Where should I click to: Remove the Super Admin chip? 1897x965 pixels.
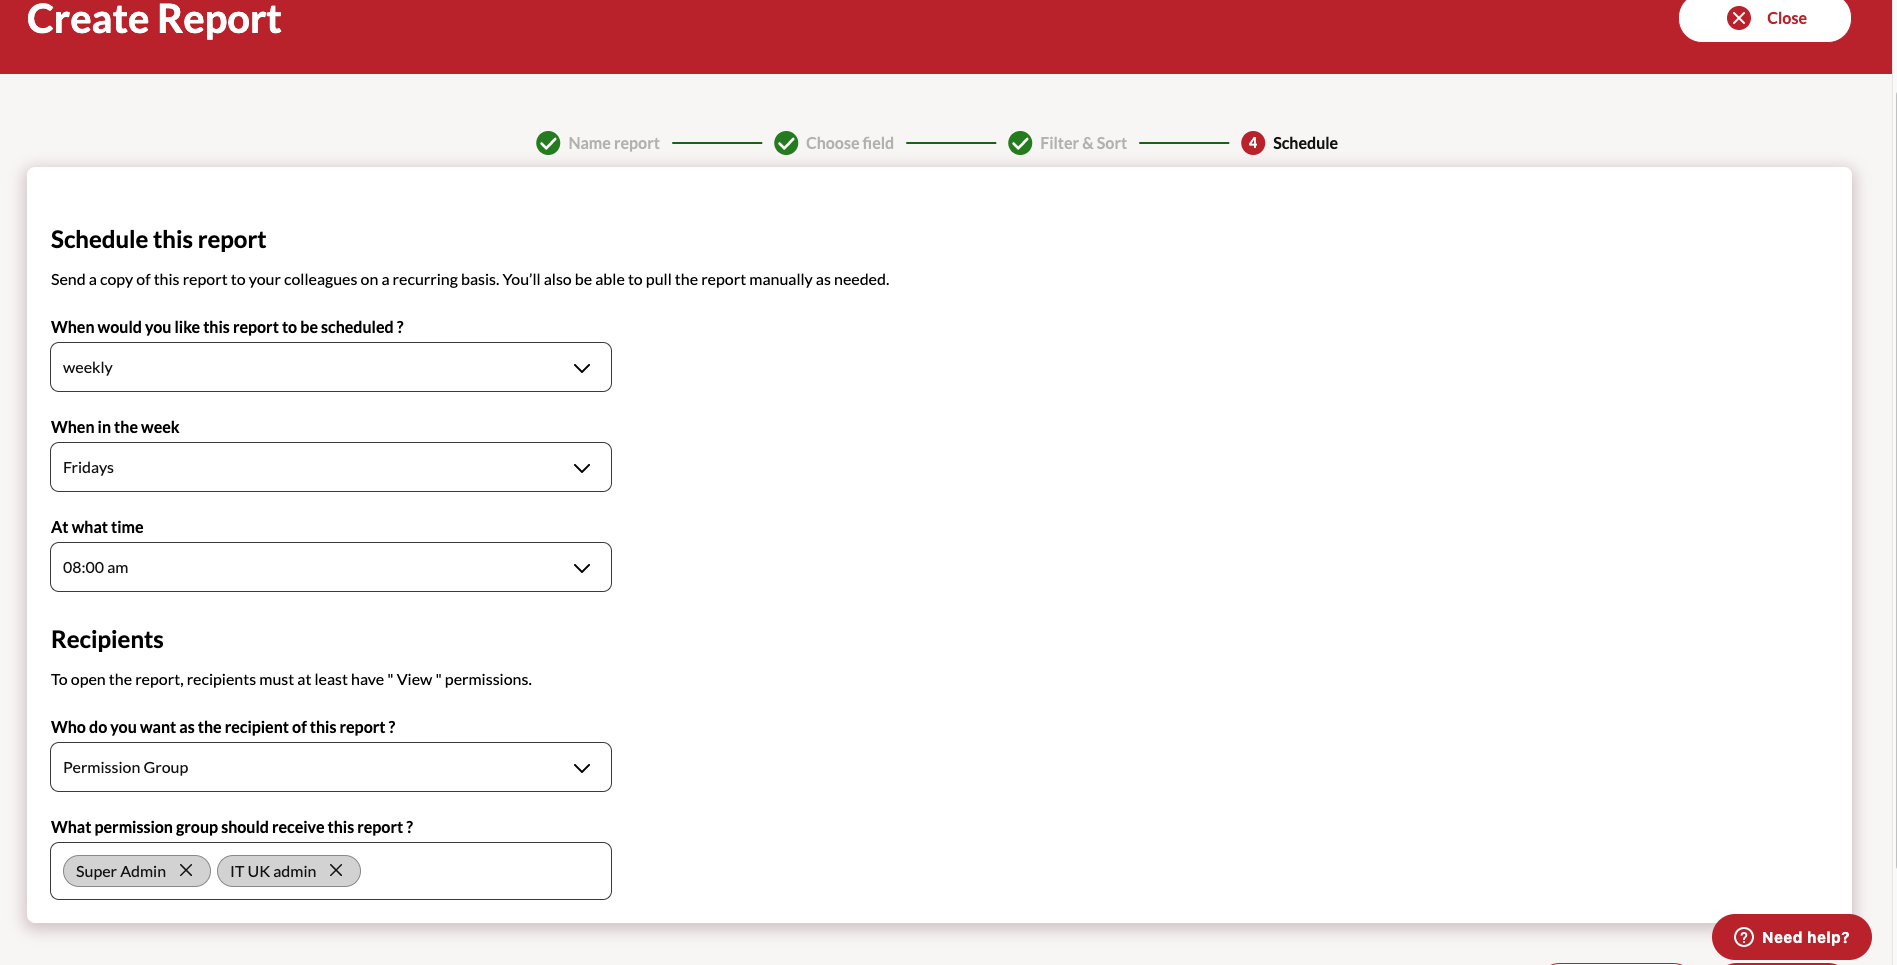(186, 871)
